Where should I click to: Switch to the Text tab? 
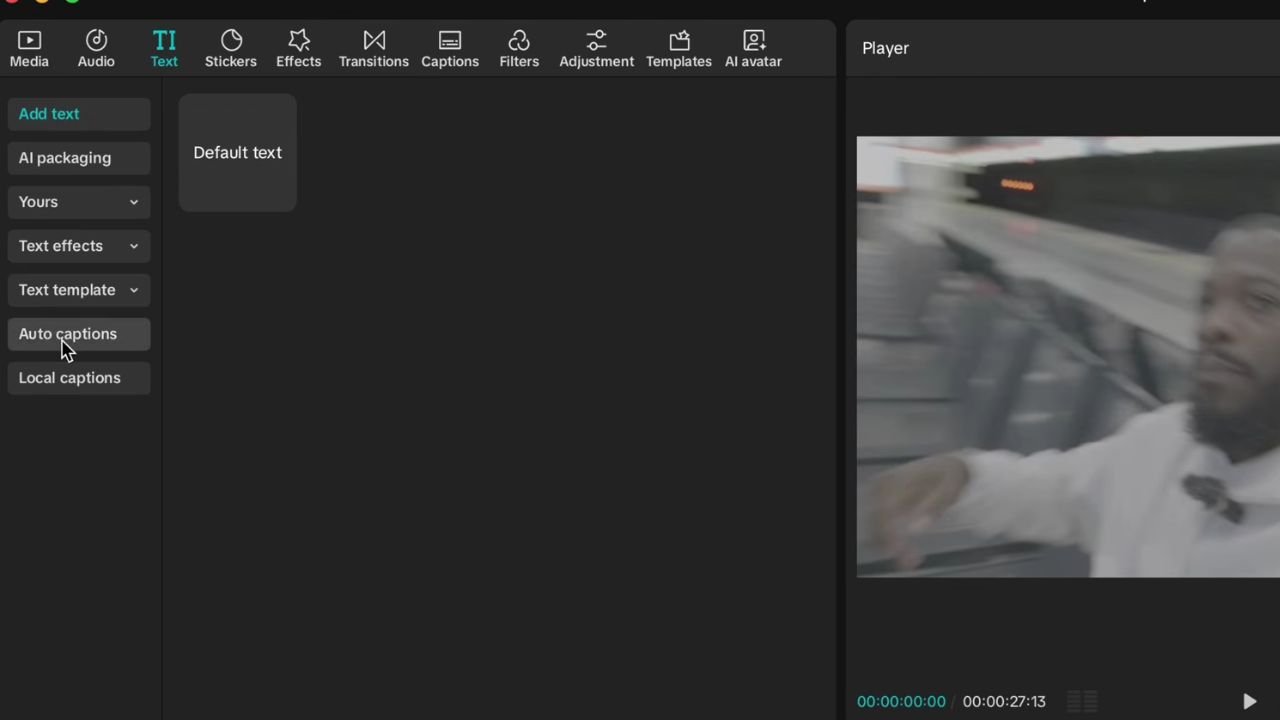pyautogui.click(x=164, y=47)
